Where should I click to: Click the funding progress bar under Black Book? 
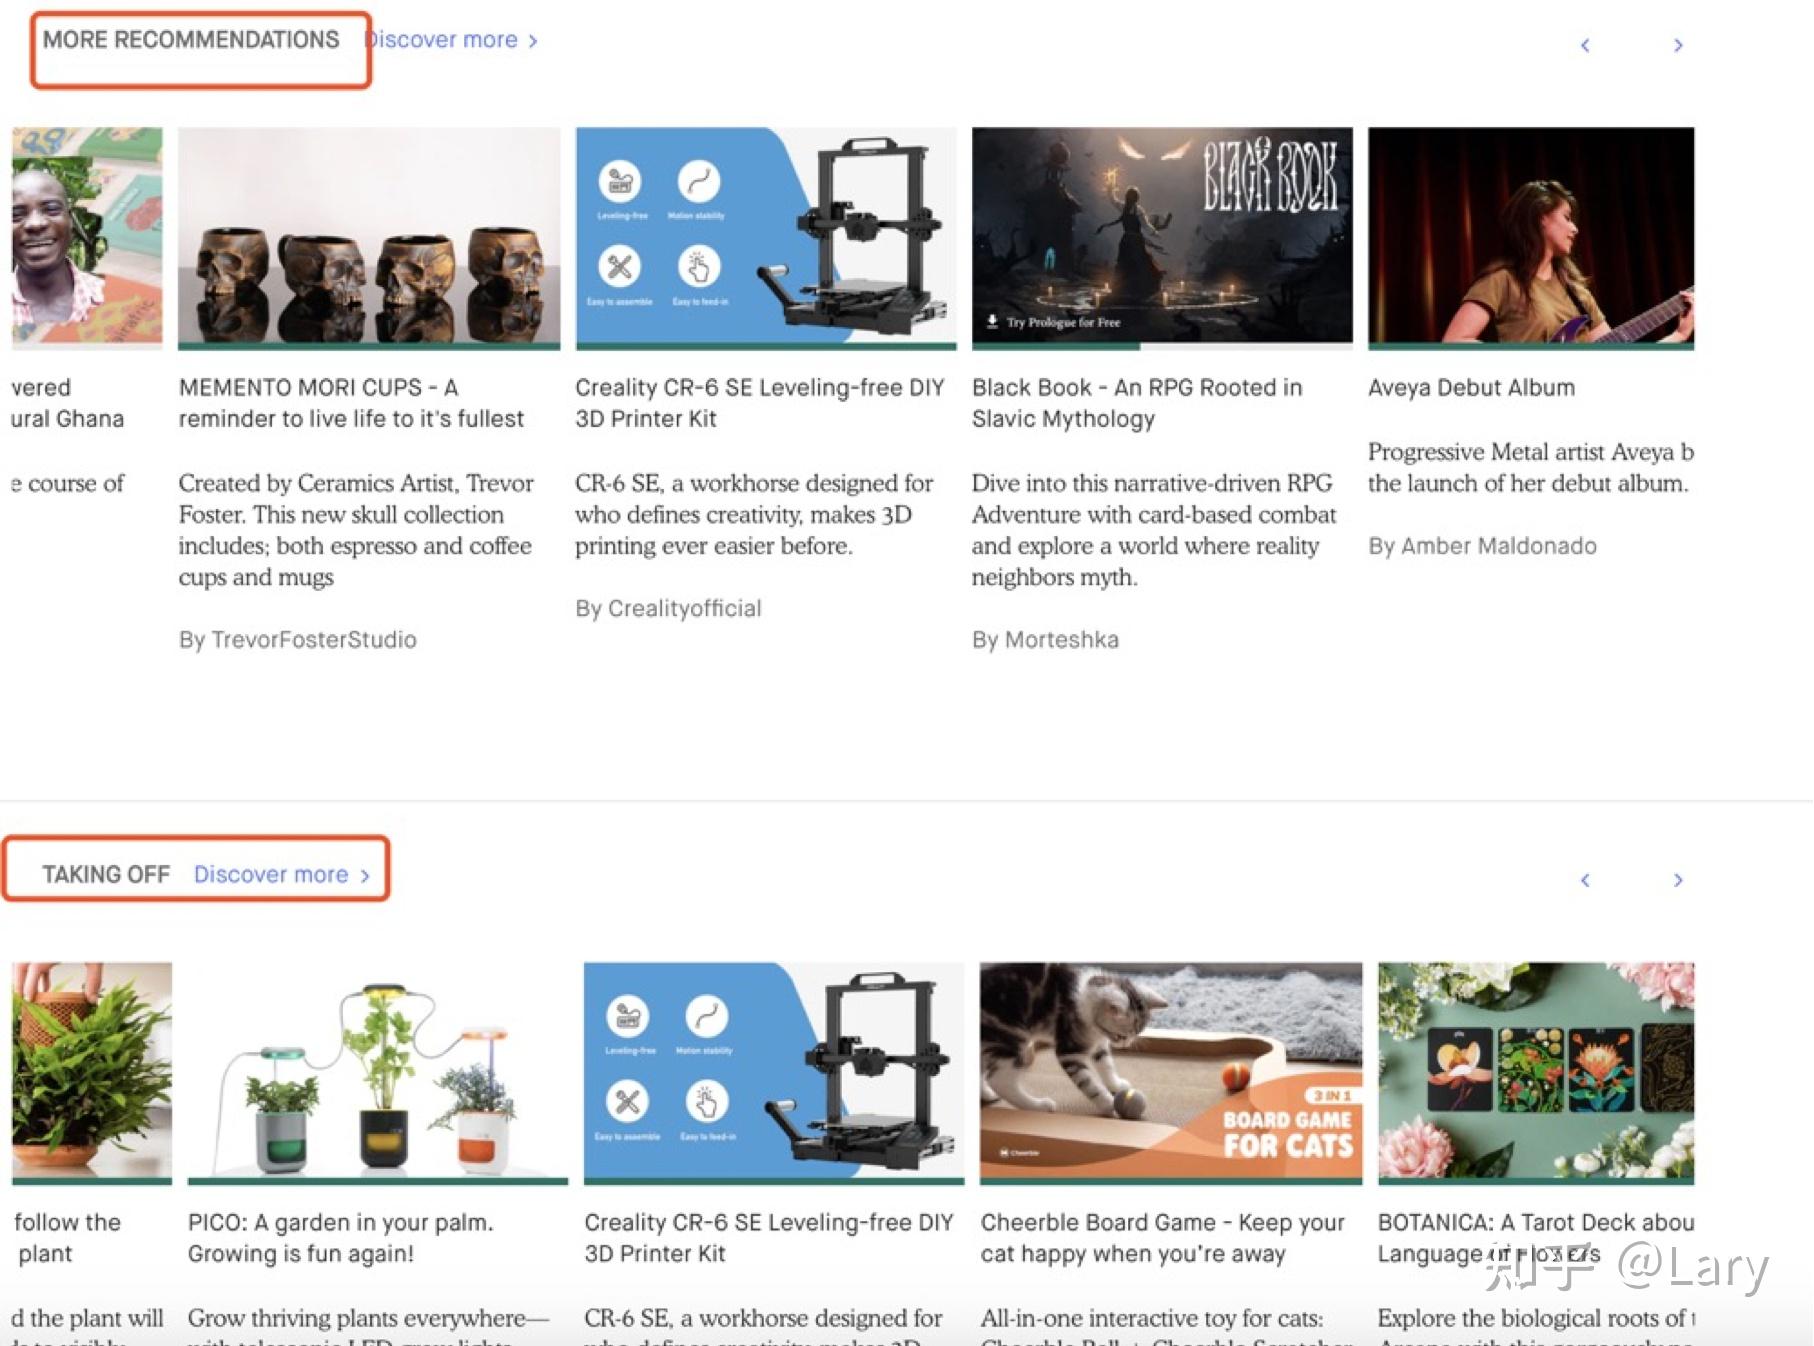click(1162, 347)
